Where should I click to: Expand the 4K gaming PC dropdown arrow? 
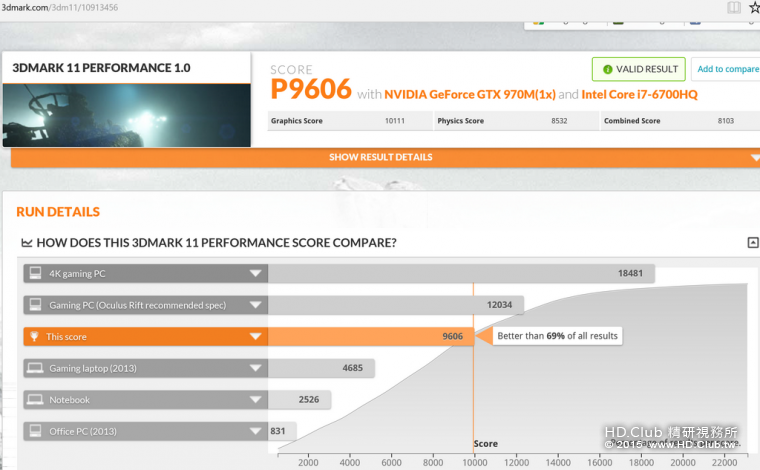[x=255, y=273]
